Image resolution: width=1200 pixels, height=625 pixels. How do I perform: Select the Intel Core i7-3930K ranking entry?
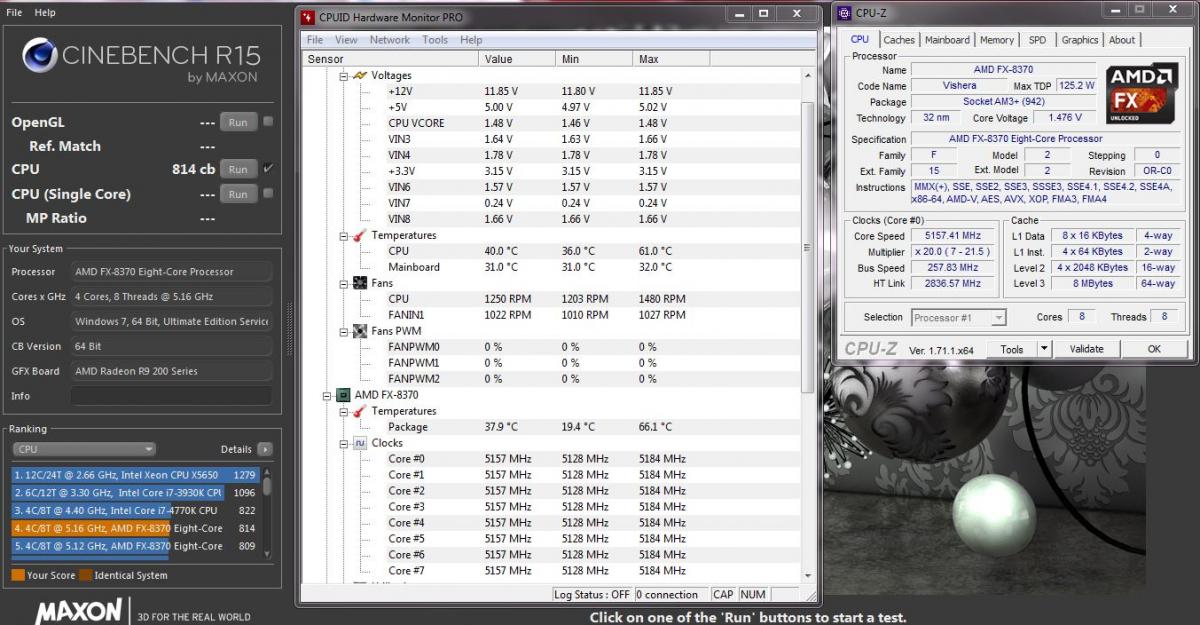135,492
